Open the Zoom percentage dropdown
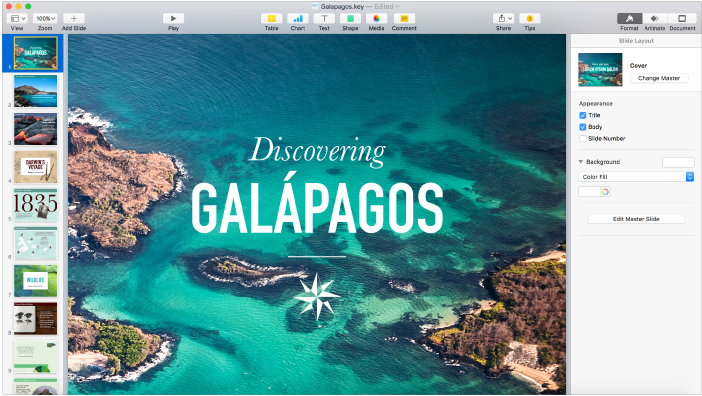702x396 pixels. (x=45, y=18)
